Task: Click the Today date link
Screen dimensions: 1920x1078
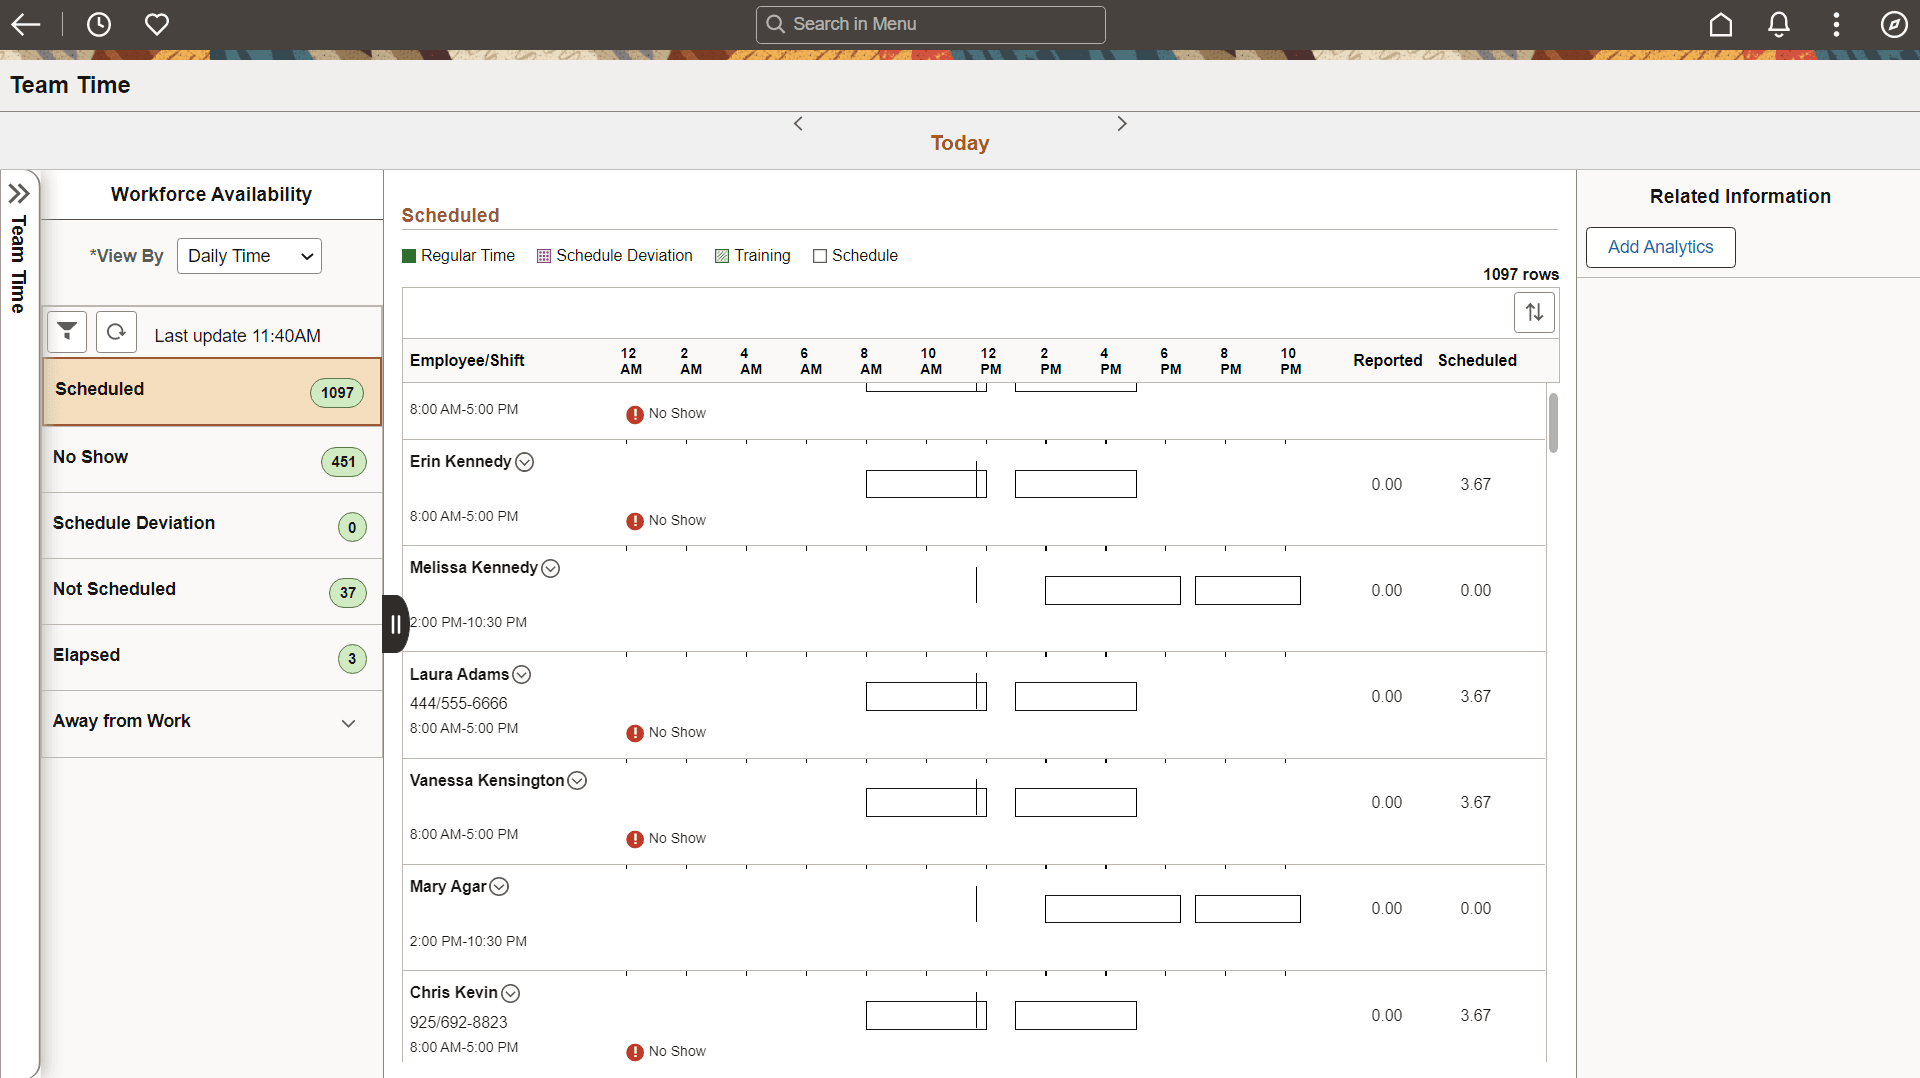Action: (x=960, y=143)
